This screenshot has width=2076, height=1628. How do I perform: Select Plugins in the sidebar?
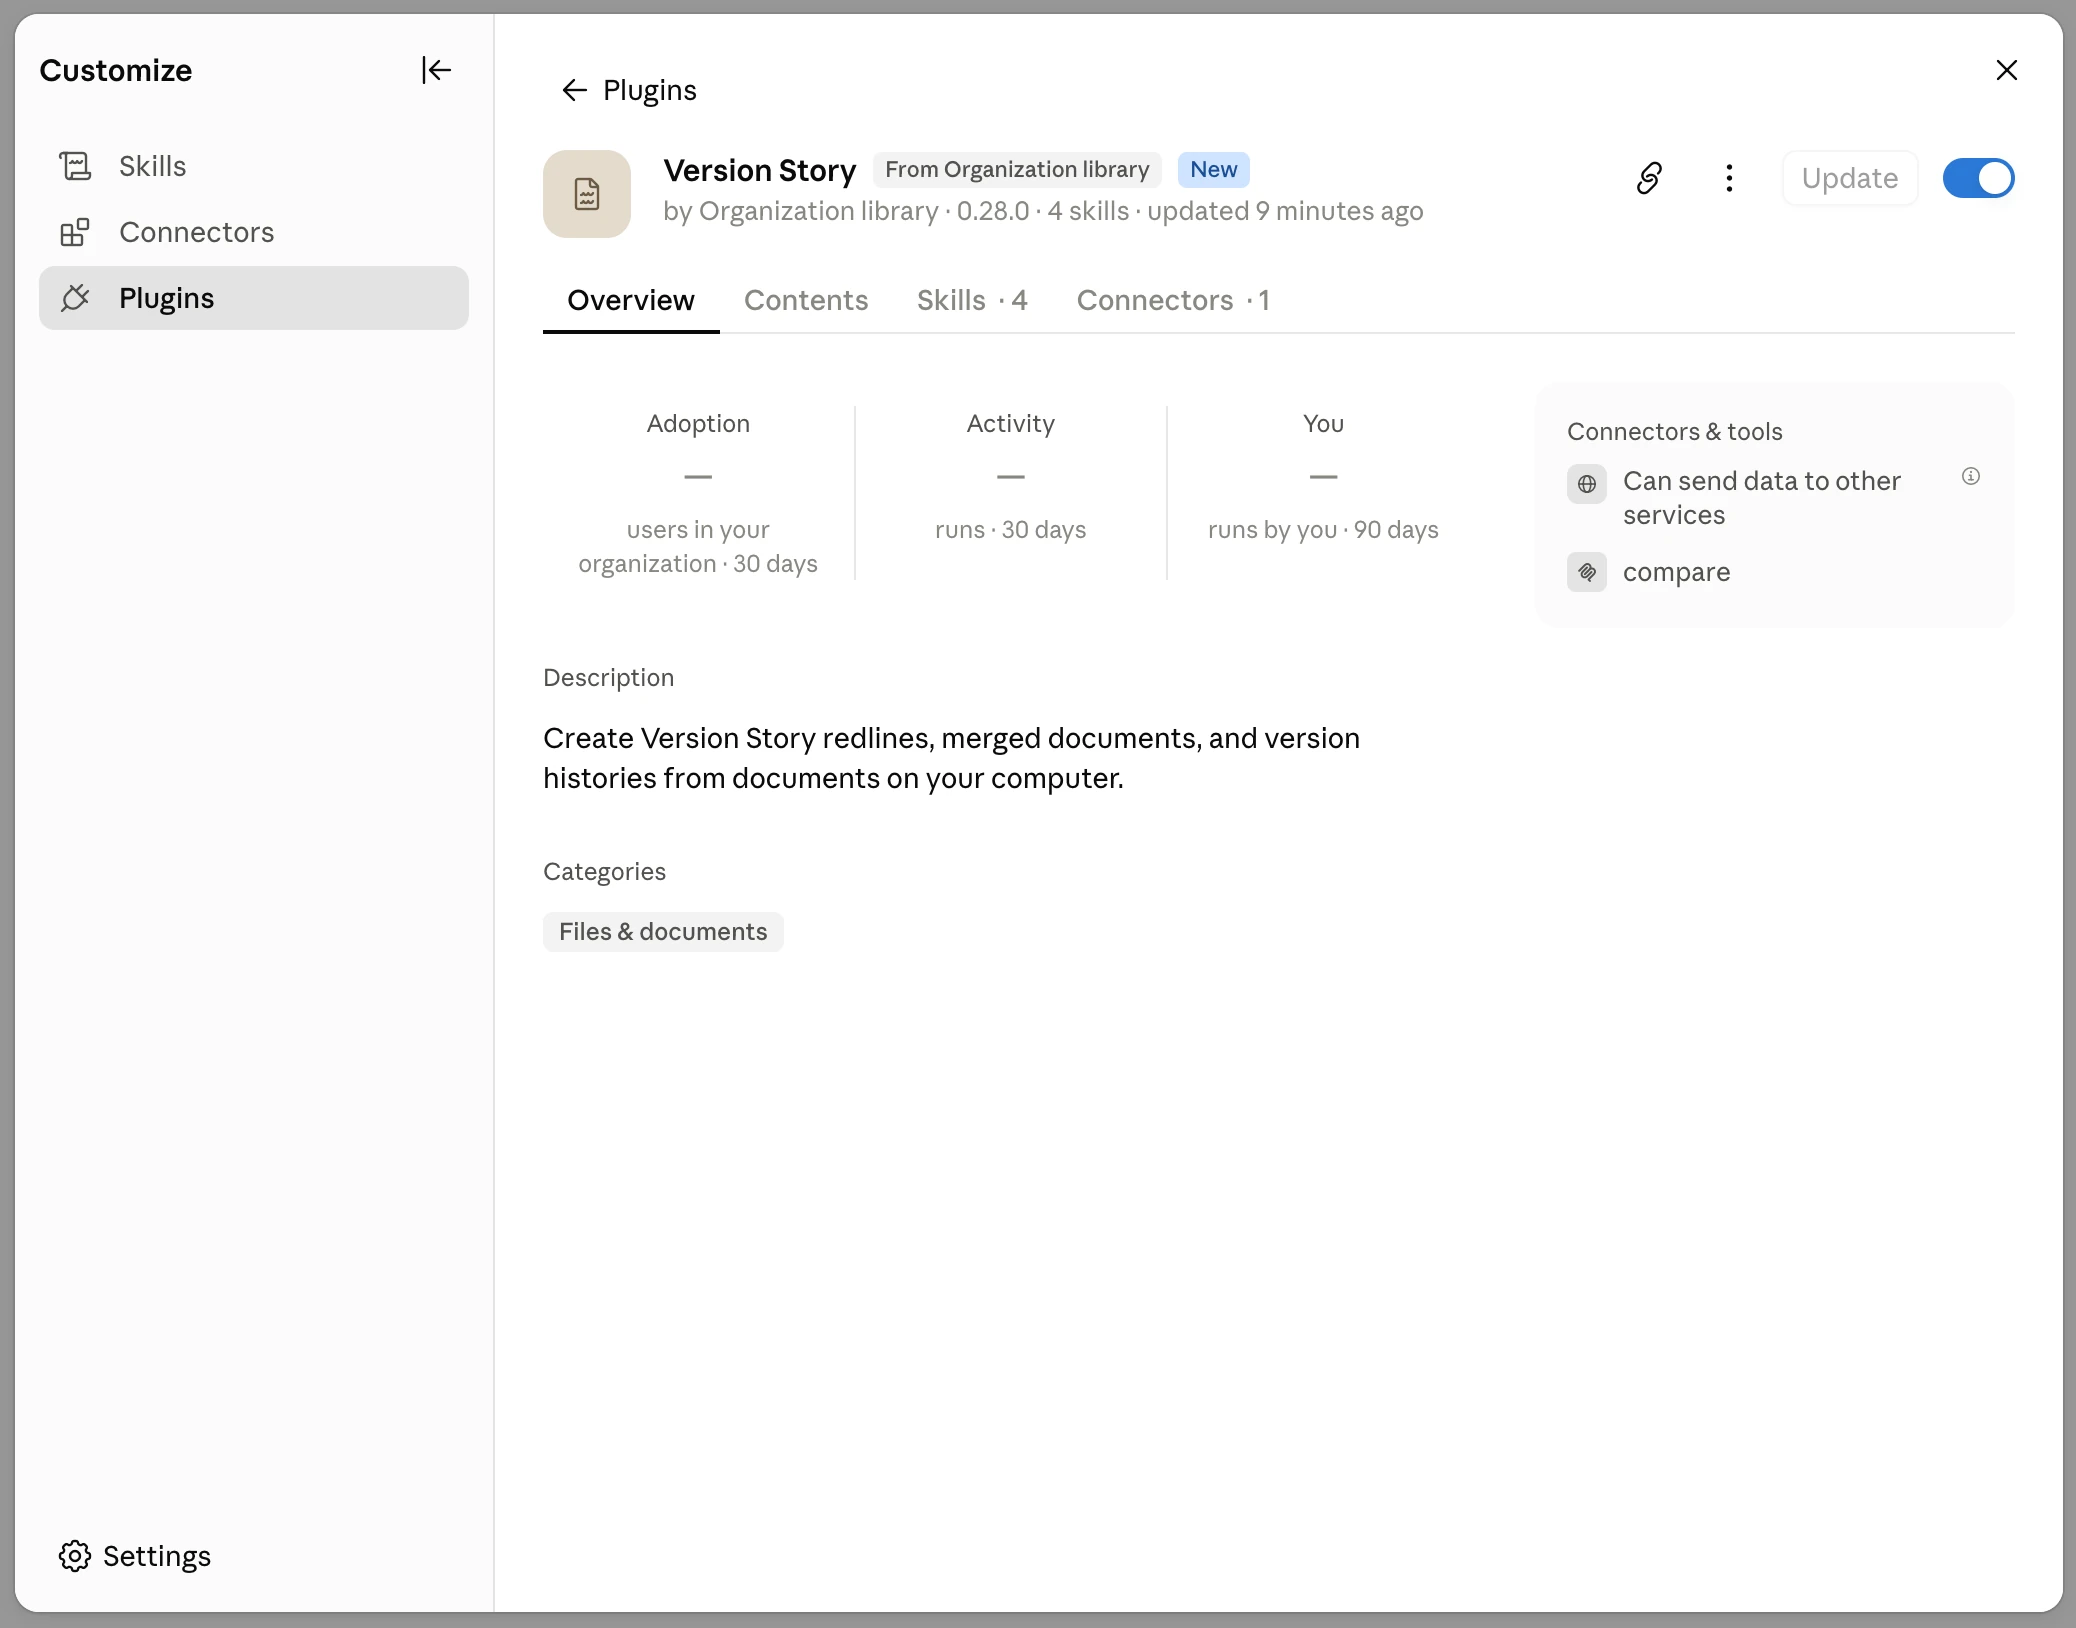[x=254, y=298]
